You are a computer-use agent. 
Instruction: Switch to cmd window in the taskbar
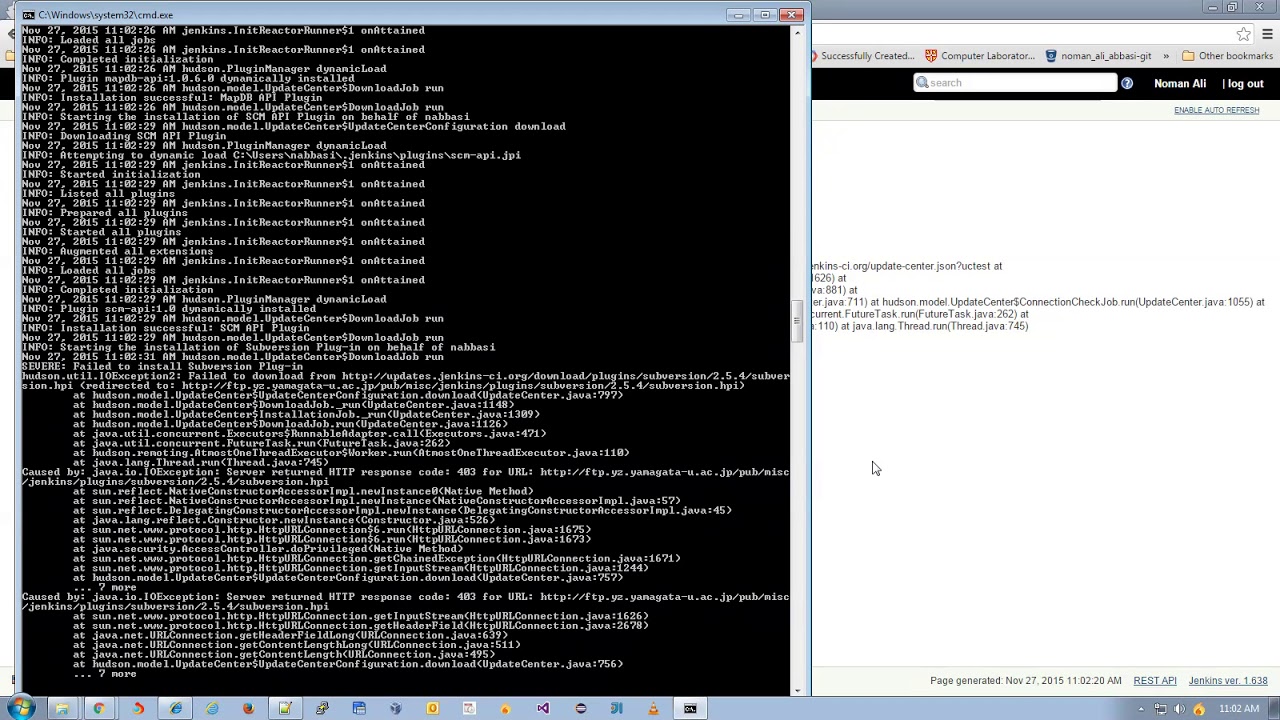(690, 709)
